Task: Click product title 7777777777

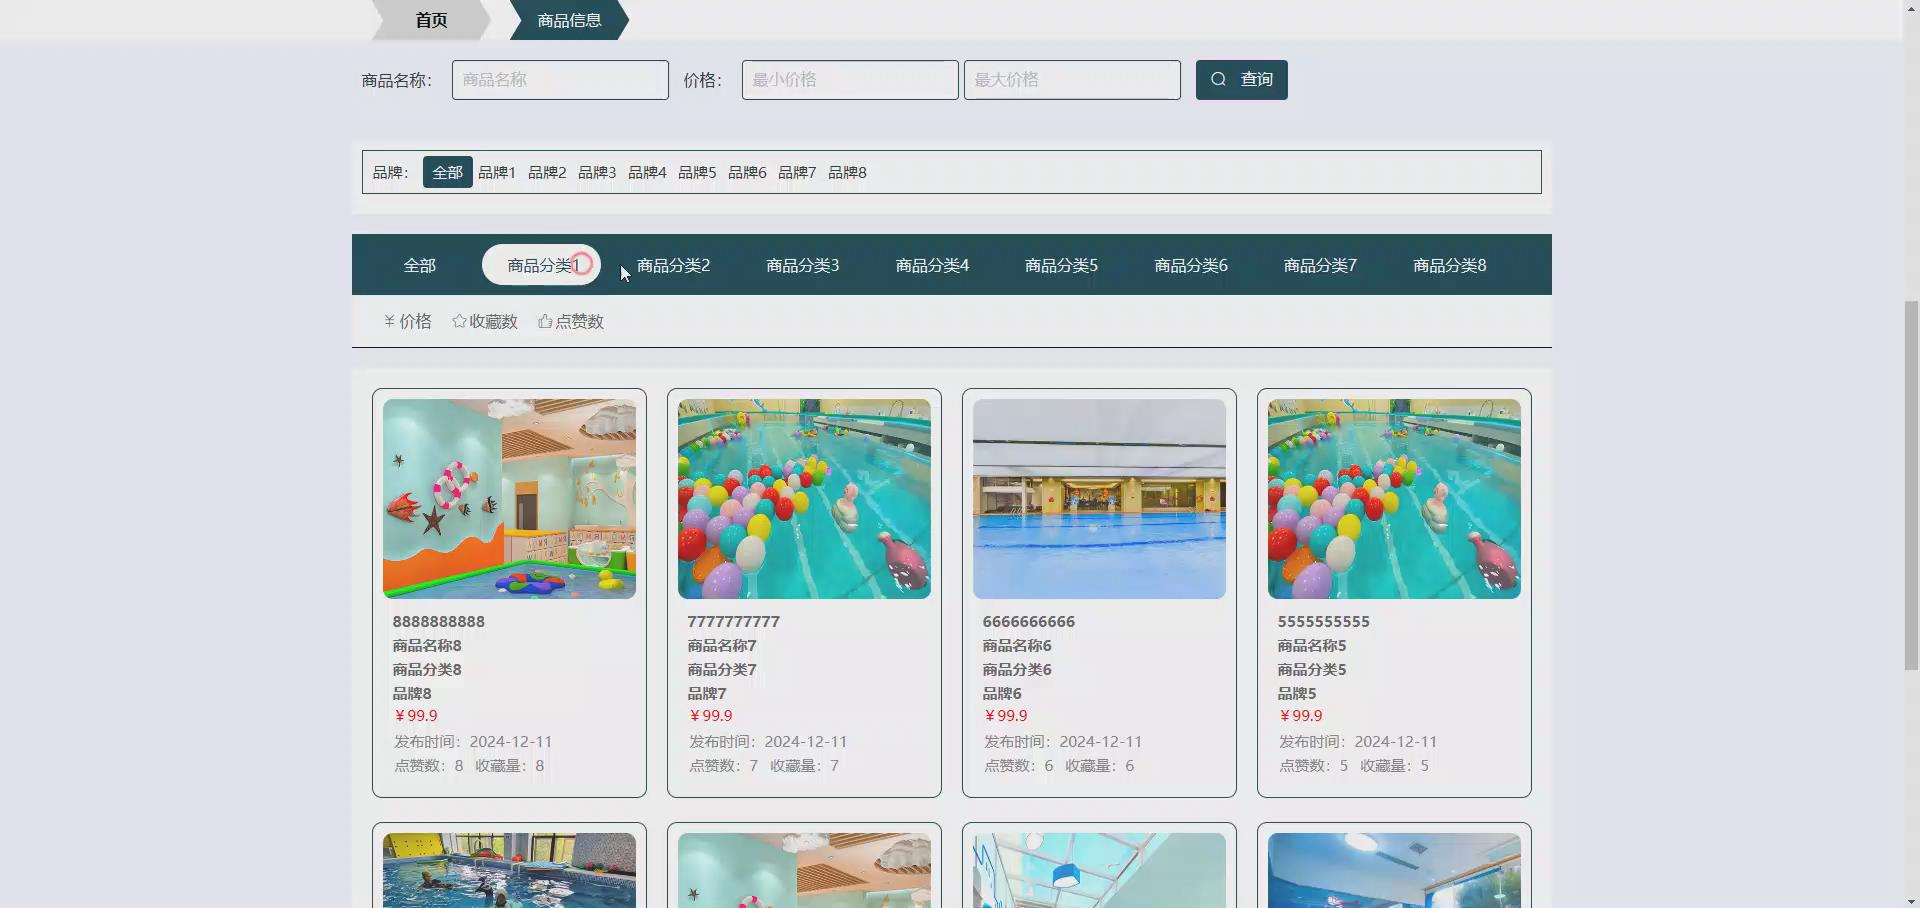Action: pyautogui.click(x=734, y=621)
